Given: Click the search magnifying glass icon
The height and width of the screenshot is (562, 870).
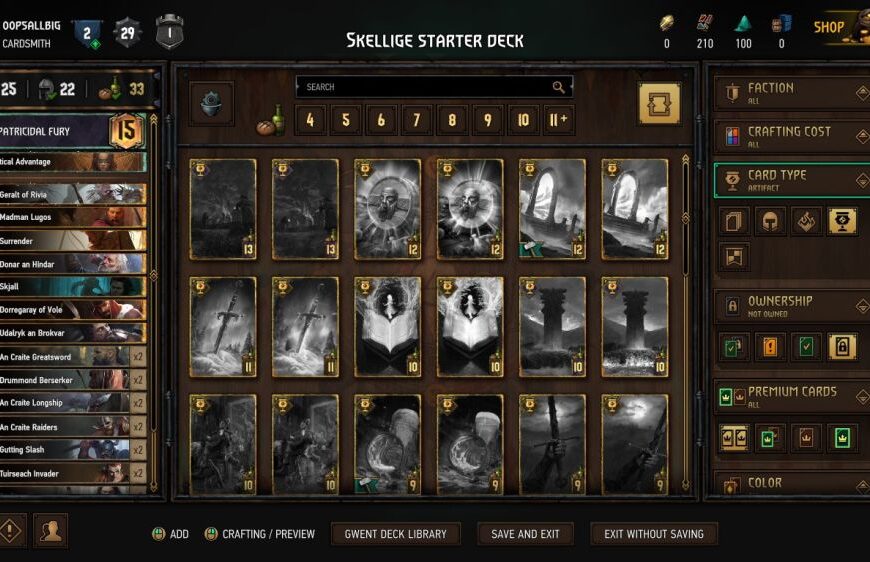Looking at the screenshot, I should coord(558,87).
